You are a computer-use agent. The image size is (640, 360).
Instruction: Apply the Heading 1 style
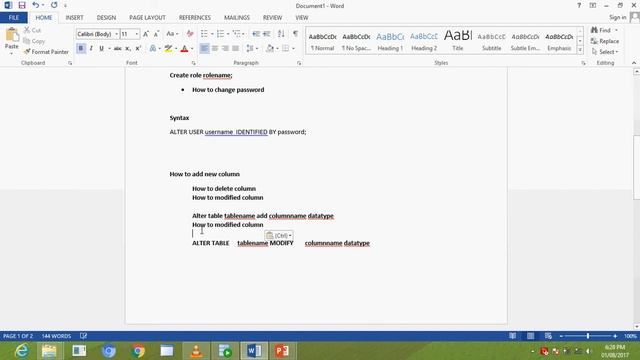coord(390,41)
